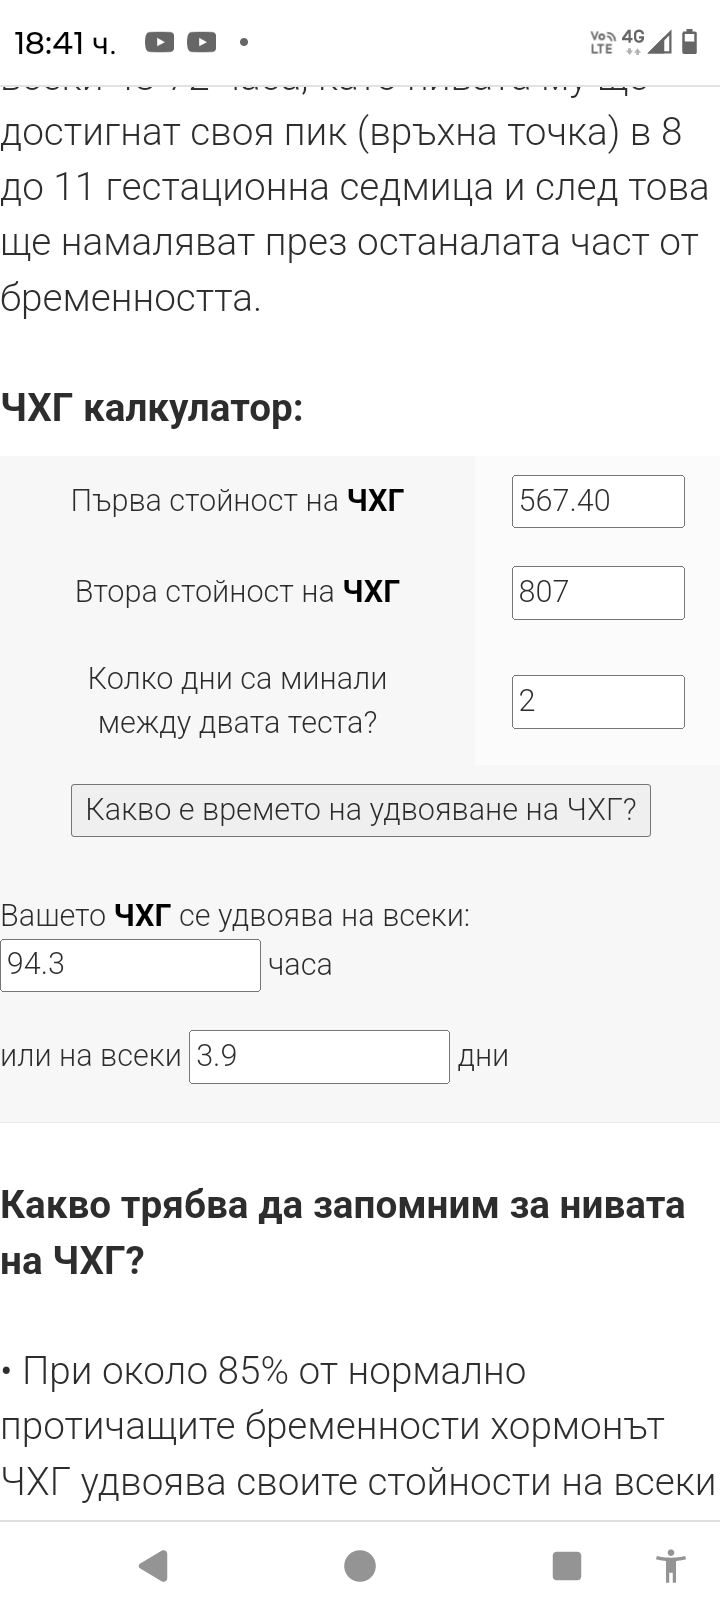Tap the "ЧХГ калкулатор:" heading
Image resolution: width=720 pixels, height=1612 pixels.
tap(152, 408)
